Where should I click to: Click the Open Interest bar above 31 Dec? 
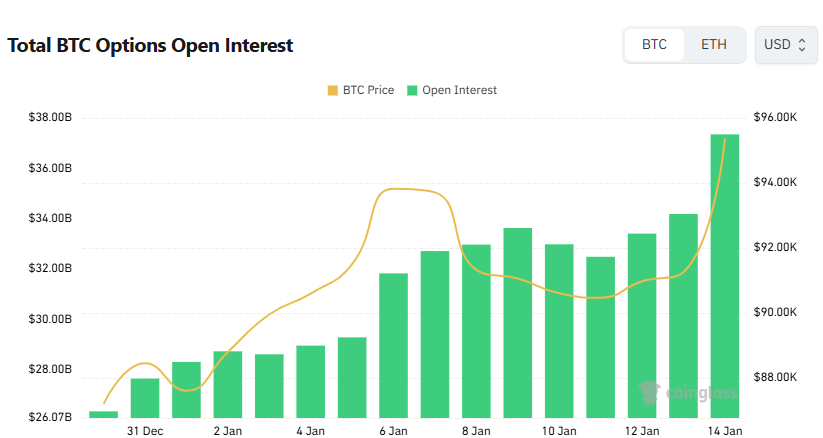(145, 397)
